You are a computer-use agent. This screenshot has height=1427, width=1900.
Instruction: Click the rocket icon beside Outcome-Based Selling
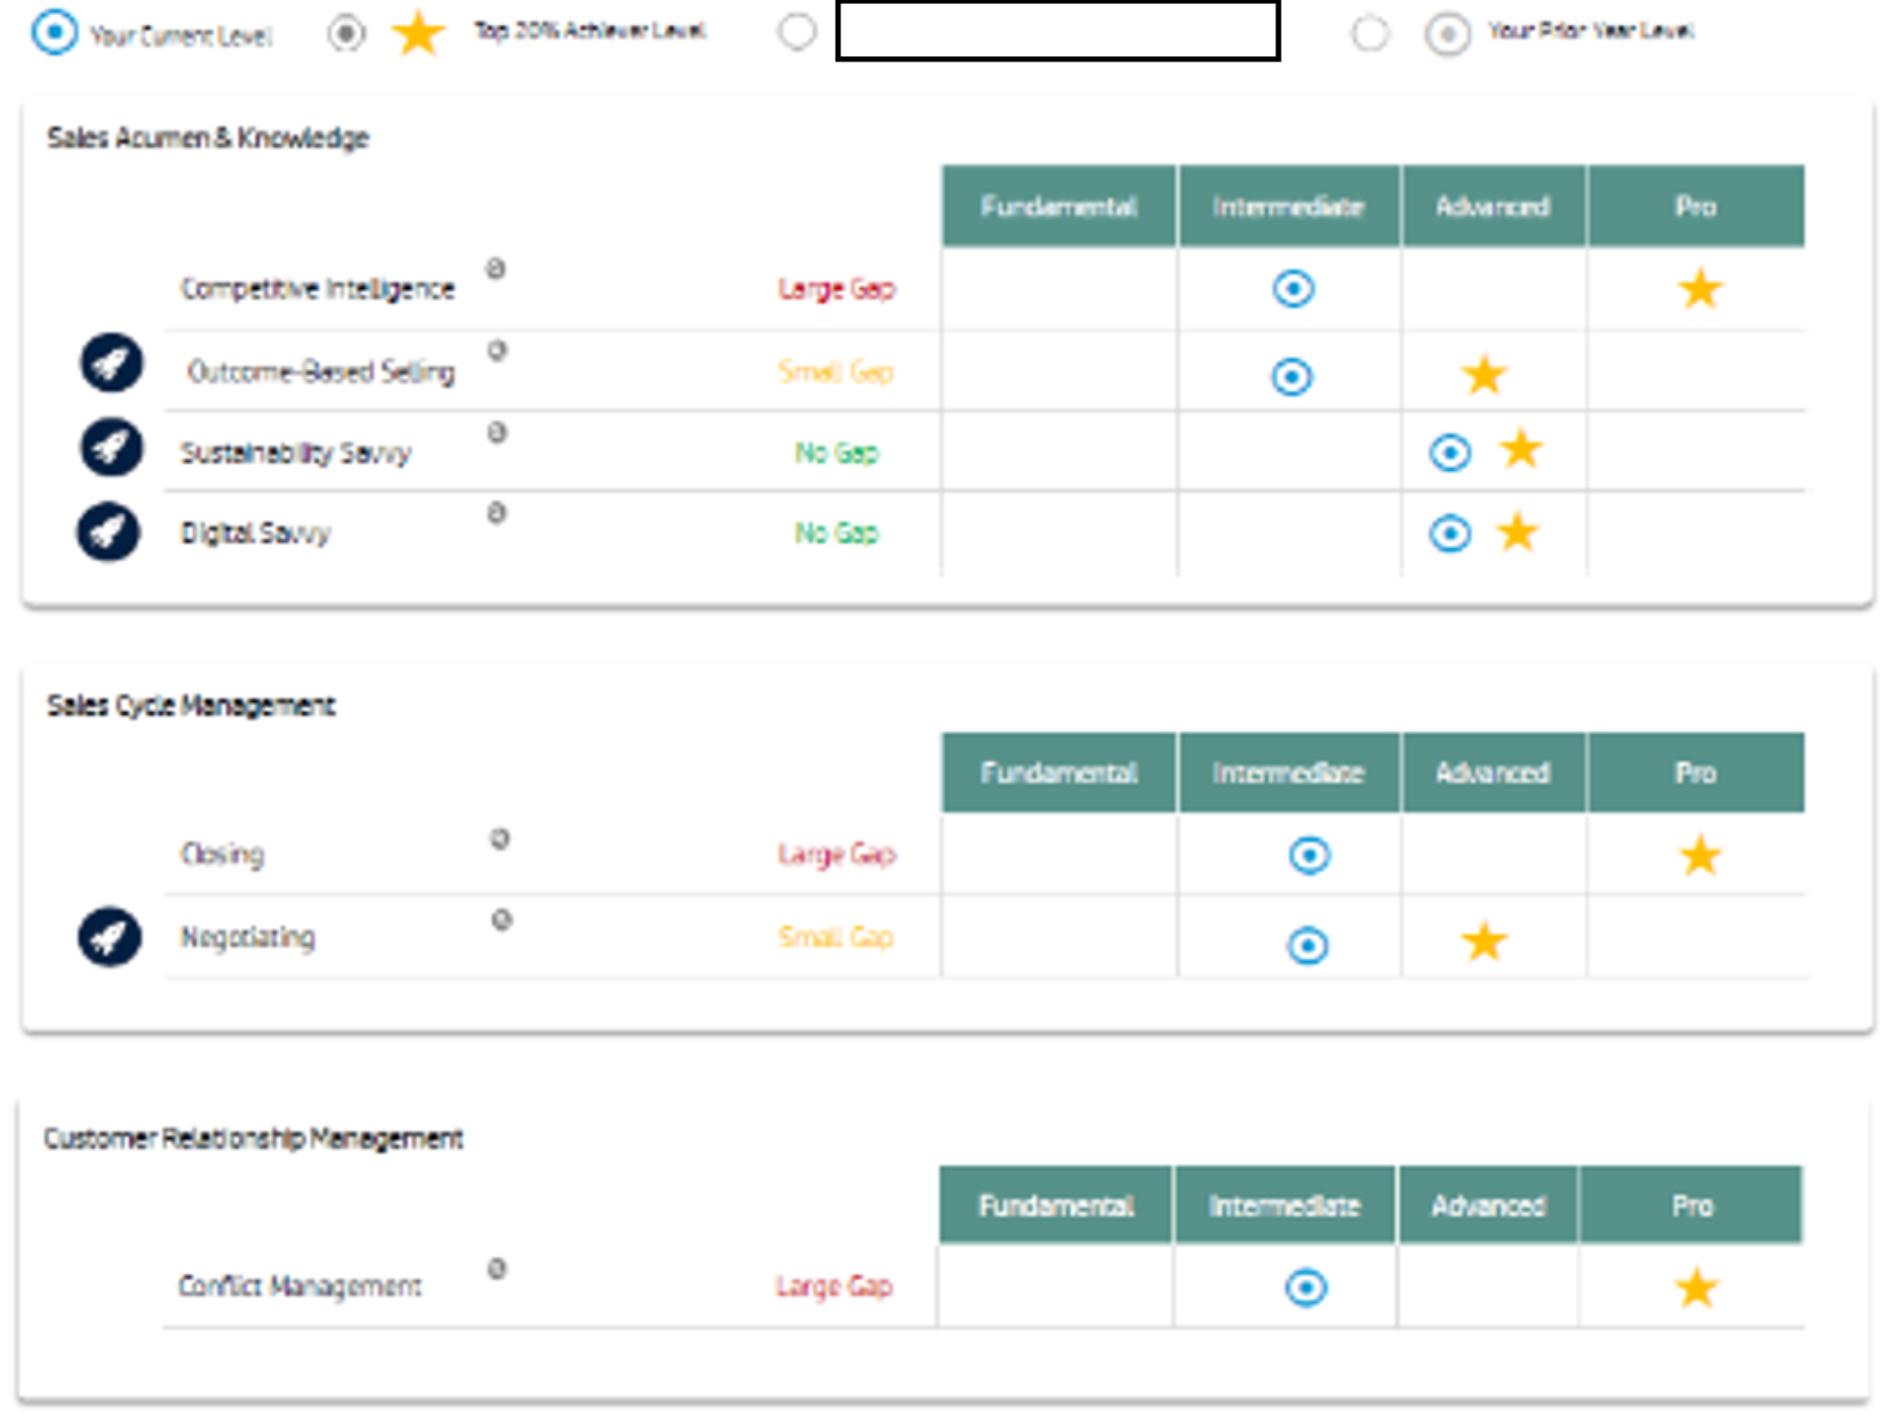(x=111, y=363)
